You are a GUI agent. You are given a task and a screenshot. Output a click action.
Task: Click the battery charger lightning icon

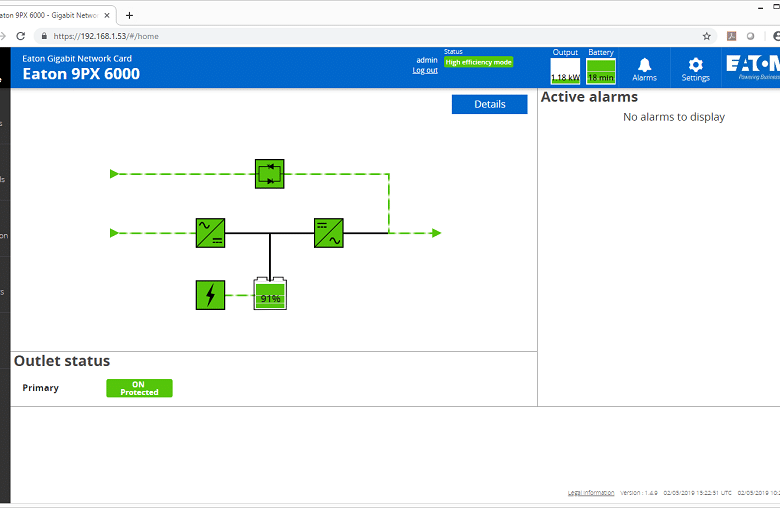[210, 295]
